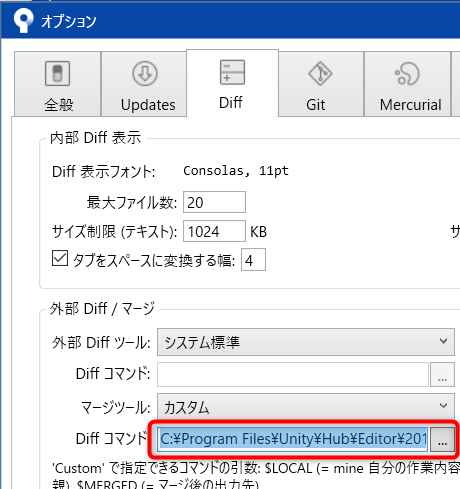Open the 外部 Diff ツール dropdown
The height and width of the screenshot is (489, 460).
pos(306,342)
